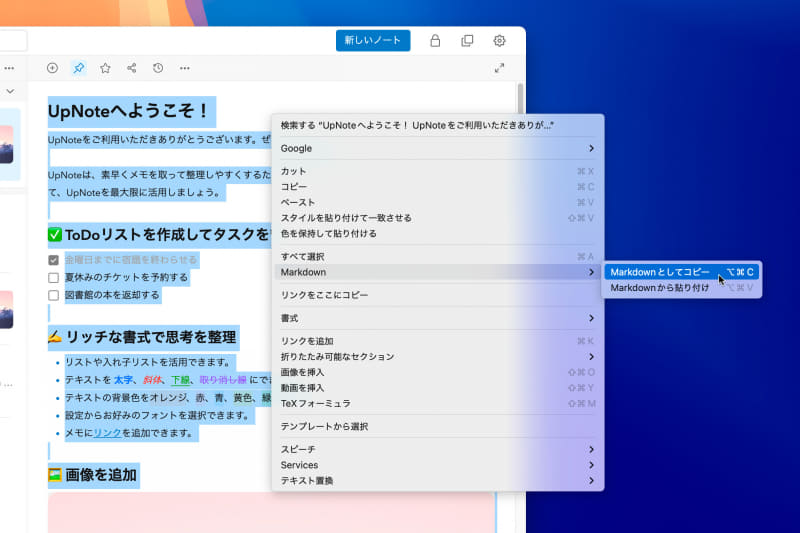Viewport: 800px width, 533px height.
Task: Click the sidebar ellipsis icon at left edge
Action: coord(9,68)
